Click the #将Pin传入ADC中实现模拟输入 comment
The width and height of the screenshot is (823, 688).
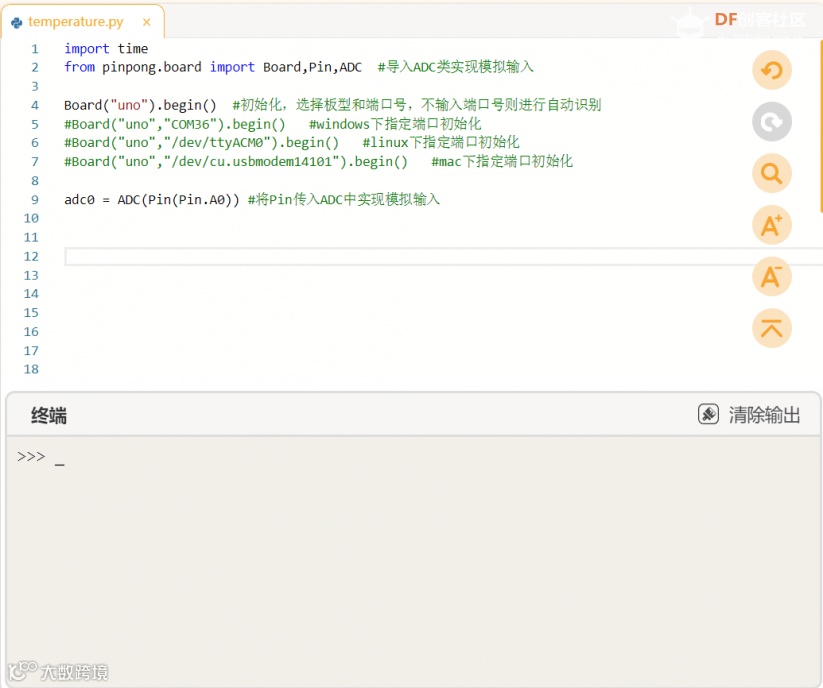tap(344, 199)
